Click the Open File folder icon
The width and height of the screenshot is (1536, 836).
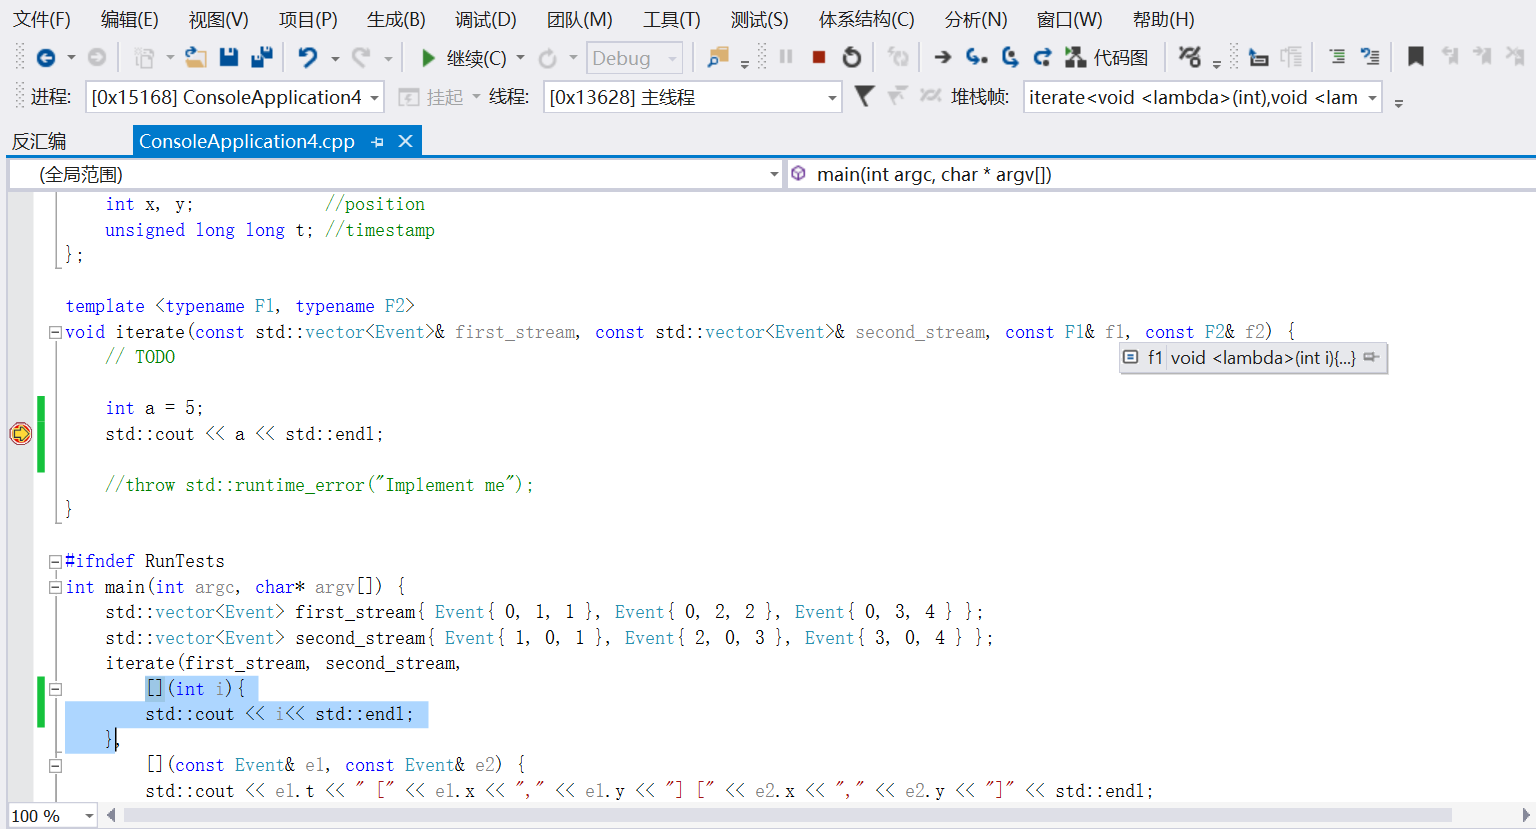[196, 58]
